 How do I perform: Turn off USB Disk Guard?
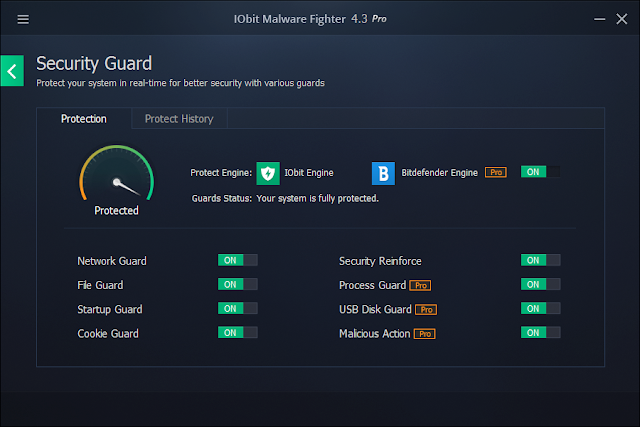tap(540, 309)
